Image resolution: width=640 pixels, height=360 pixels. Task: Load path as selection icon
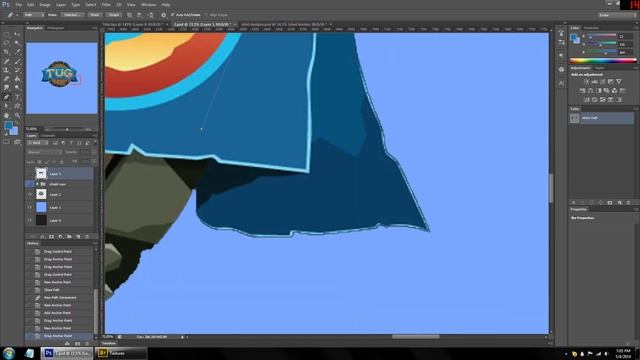(591, 202)
